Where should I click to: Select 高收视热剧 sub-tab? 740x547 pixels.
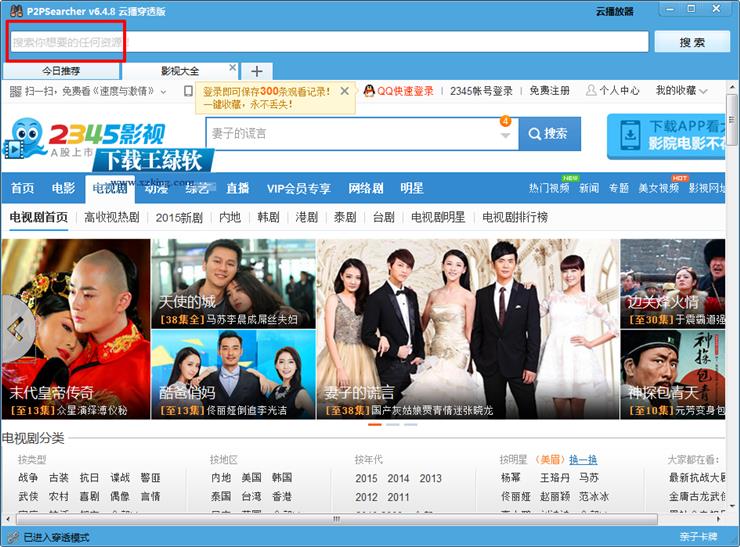coord(112,218)
